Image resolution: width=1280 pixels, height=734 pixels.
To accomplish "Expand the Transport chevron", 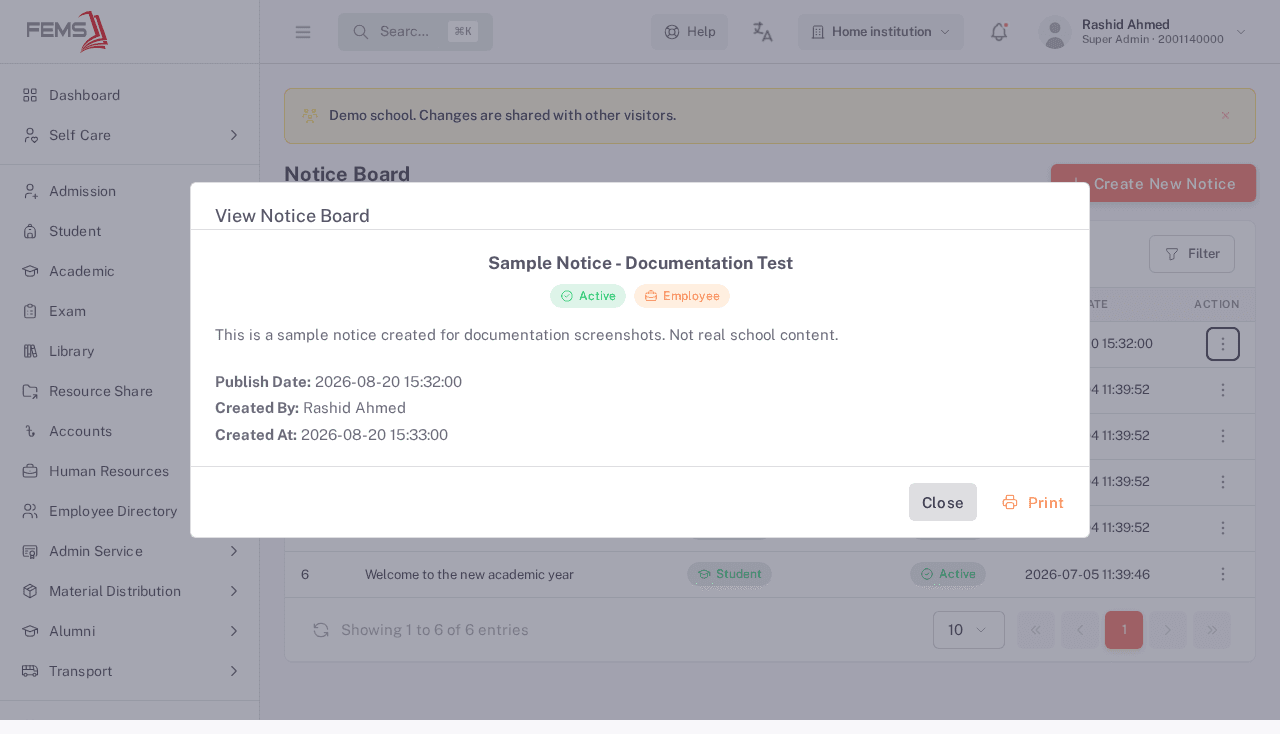I will pyautogui.click(x=234, y=671).
